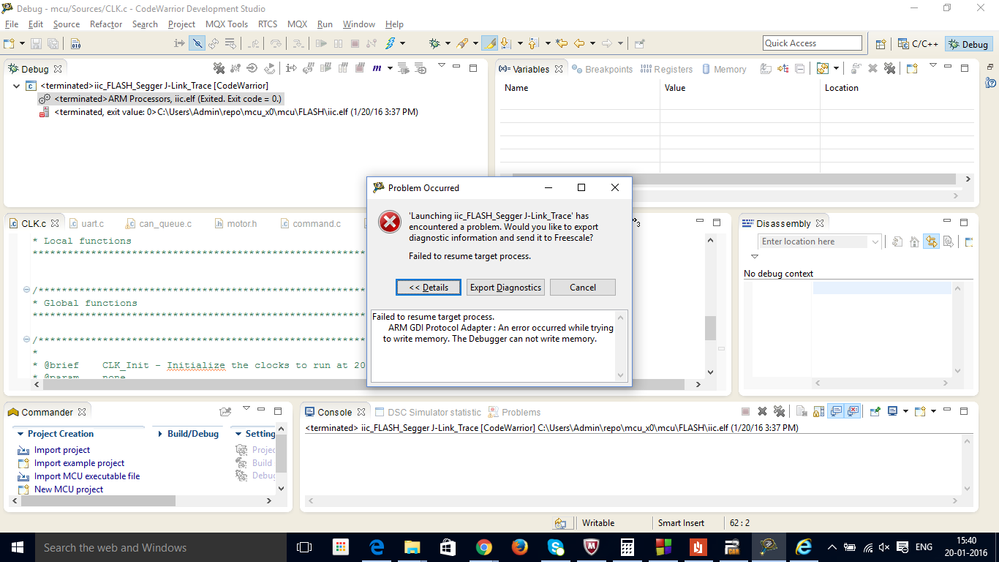This screenshot has height=562, width=999.
Task: Toggle Scroll Lock in the Console toolbar
Action: (819, 412)
